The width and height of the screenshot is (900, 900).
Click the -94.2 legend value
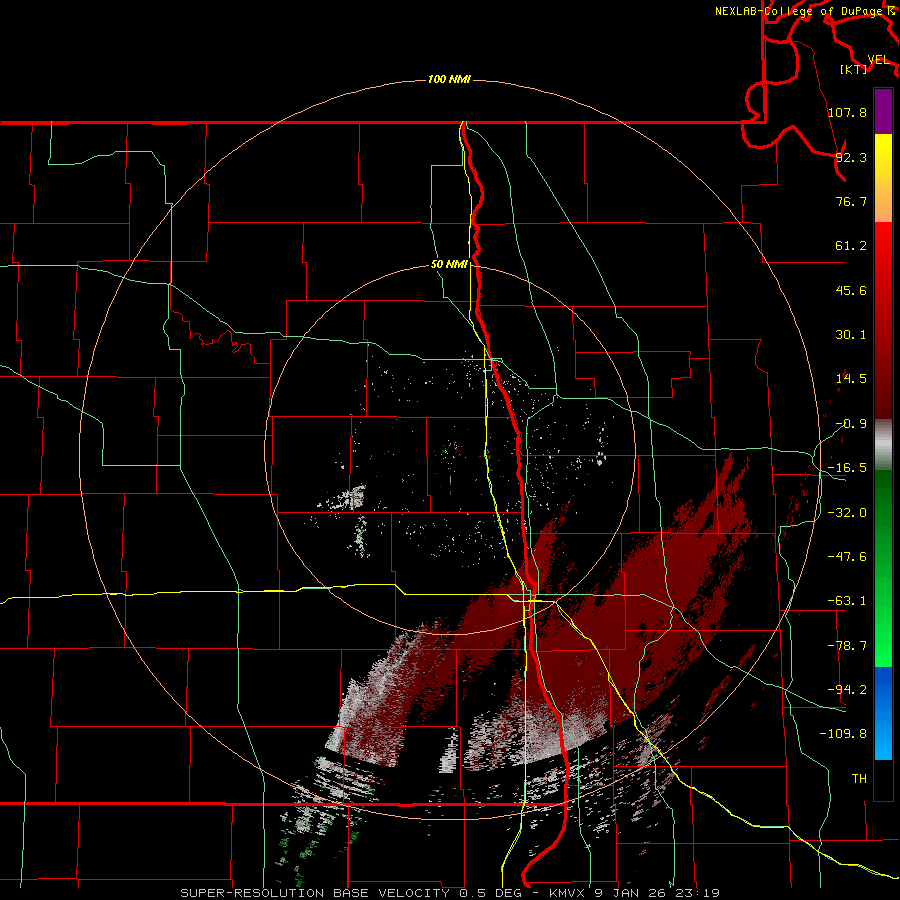coord(847,690)
